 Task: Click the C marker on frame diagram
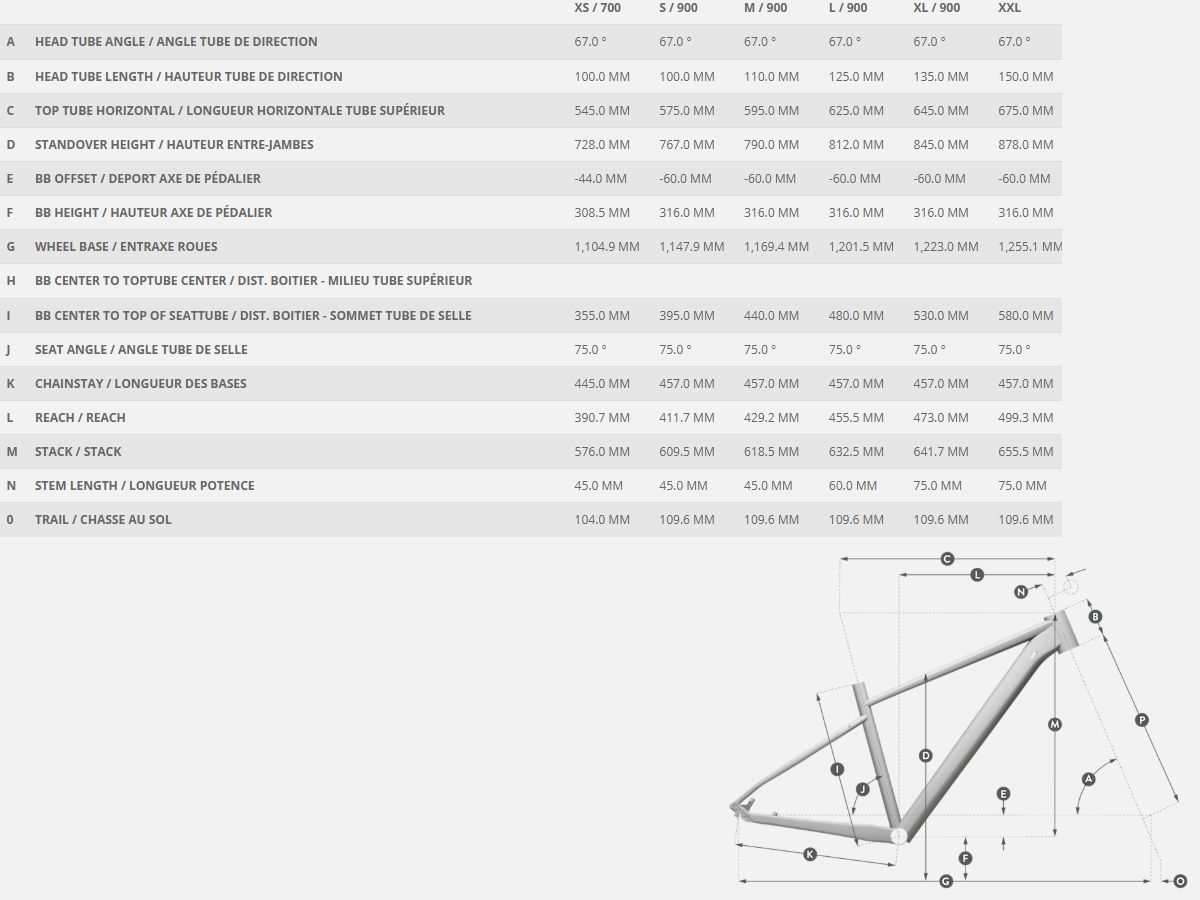click(x=947, y=559)
